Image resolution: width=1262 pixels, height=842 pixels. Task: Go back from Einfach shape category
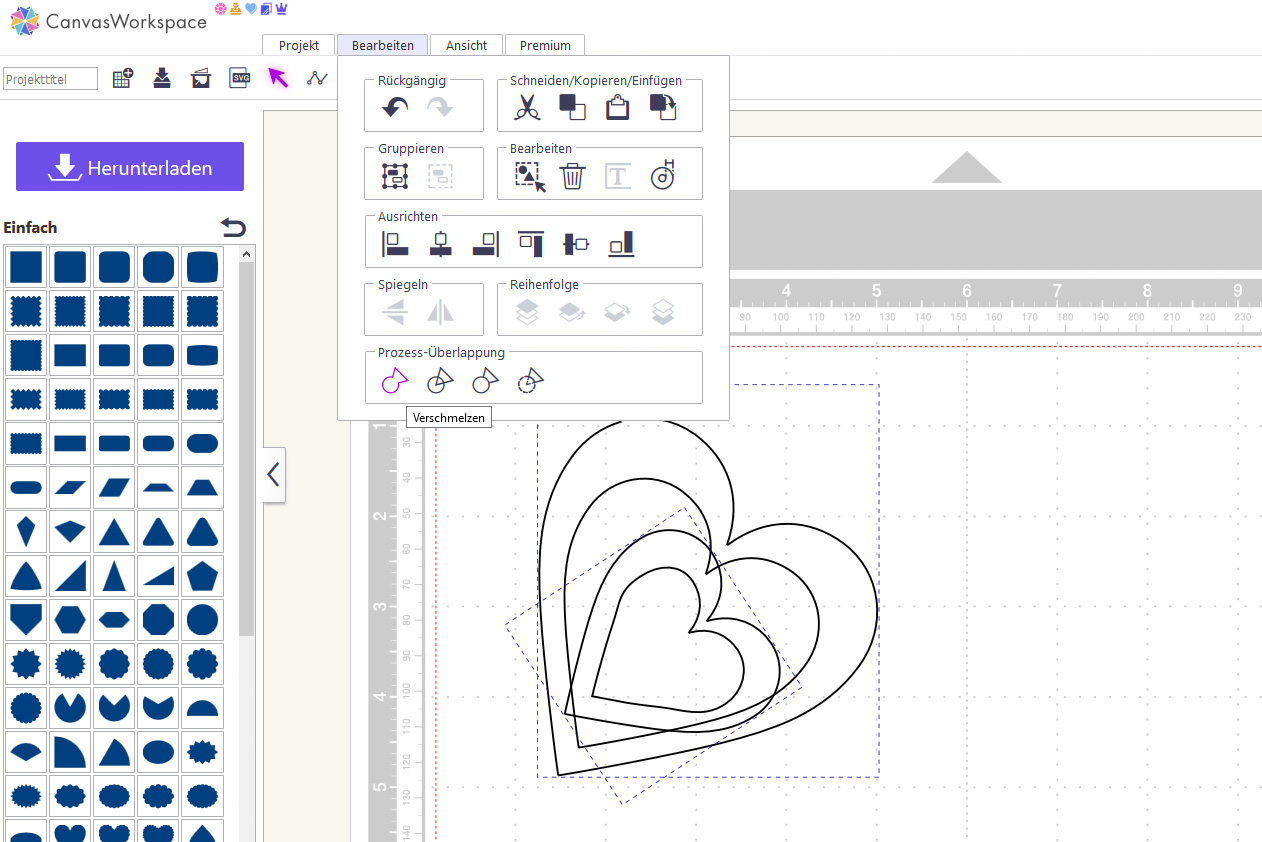pos(233,227)
